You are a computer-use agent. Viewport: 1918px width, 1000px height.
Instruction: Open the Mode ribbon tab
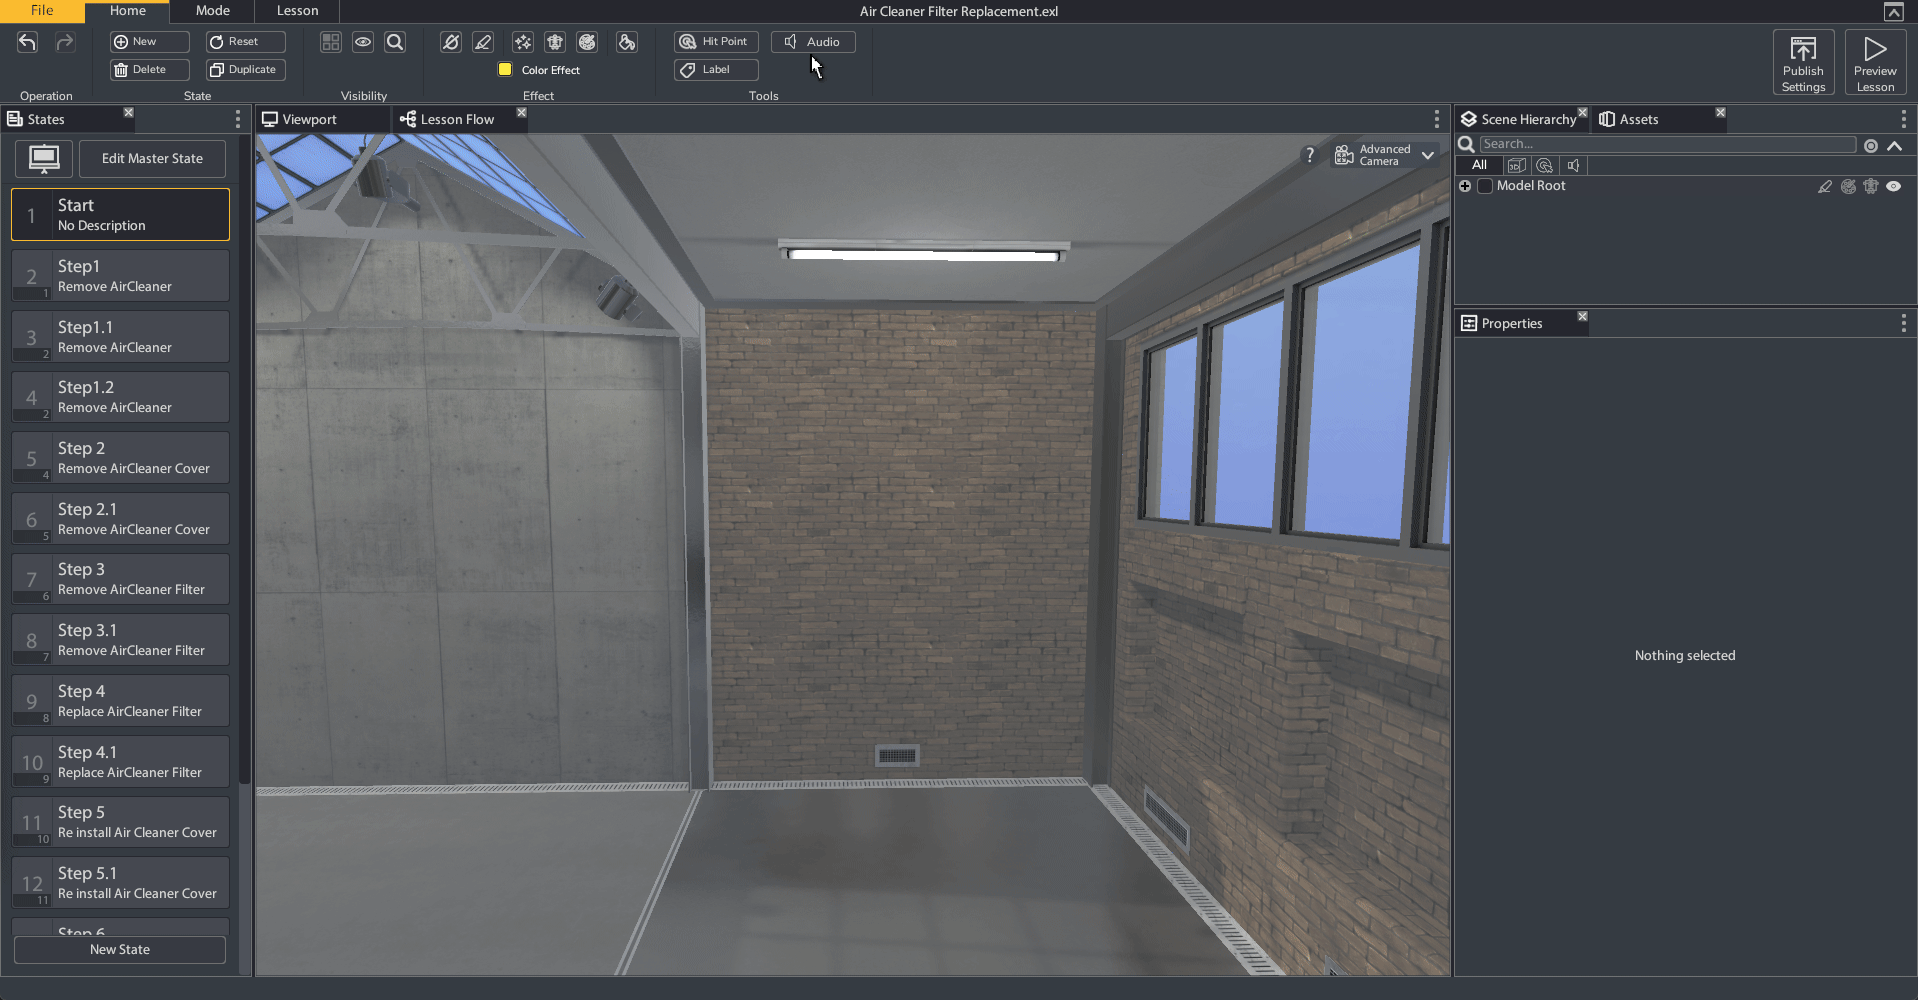click(x=212, y=11)
